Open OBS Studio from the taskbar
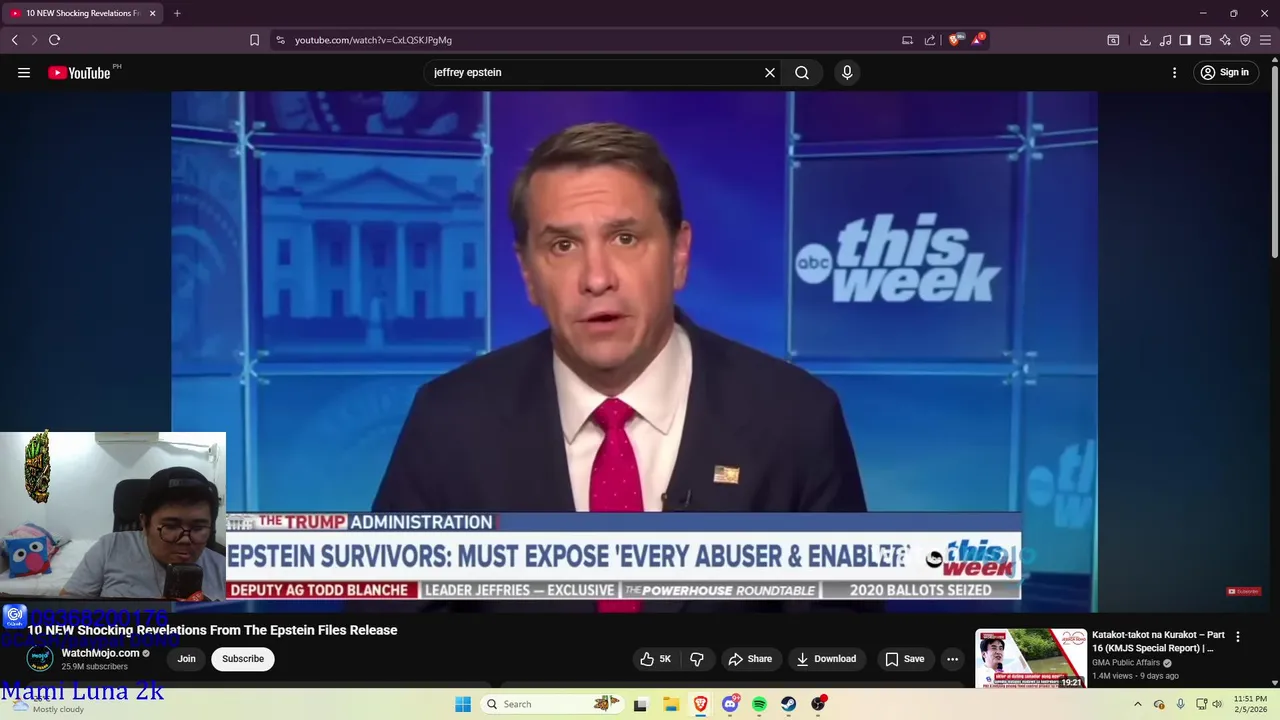This screenshot has height=720, width=1280. click(818, 704)
